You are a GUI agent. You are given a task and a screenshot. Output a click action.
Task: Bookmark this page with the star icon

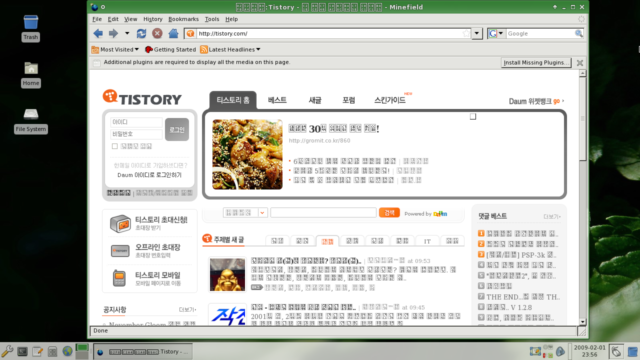[x=466, y=33]
